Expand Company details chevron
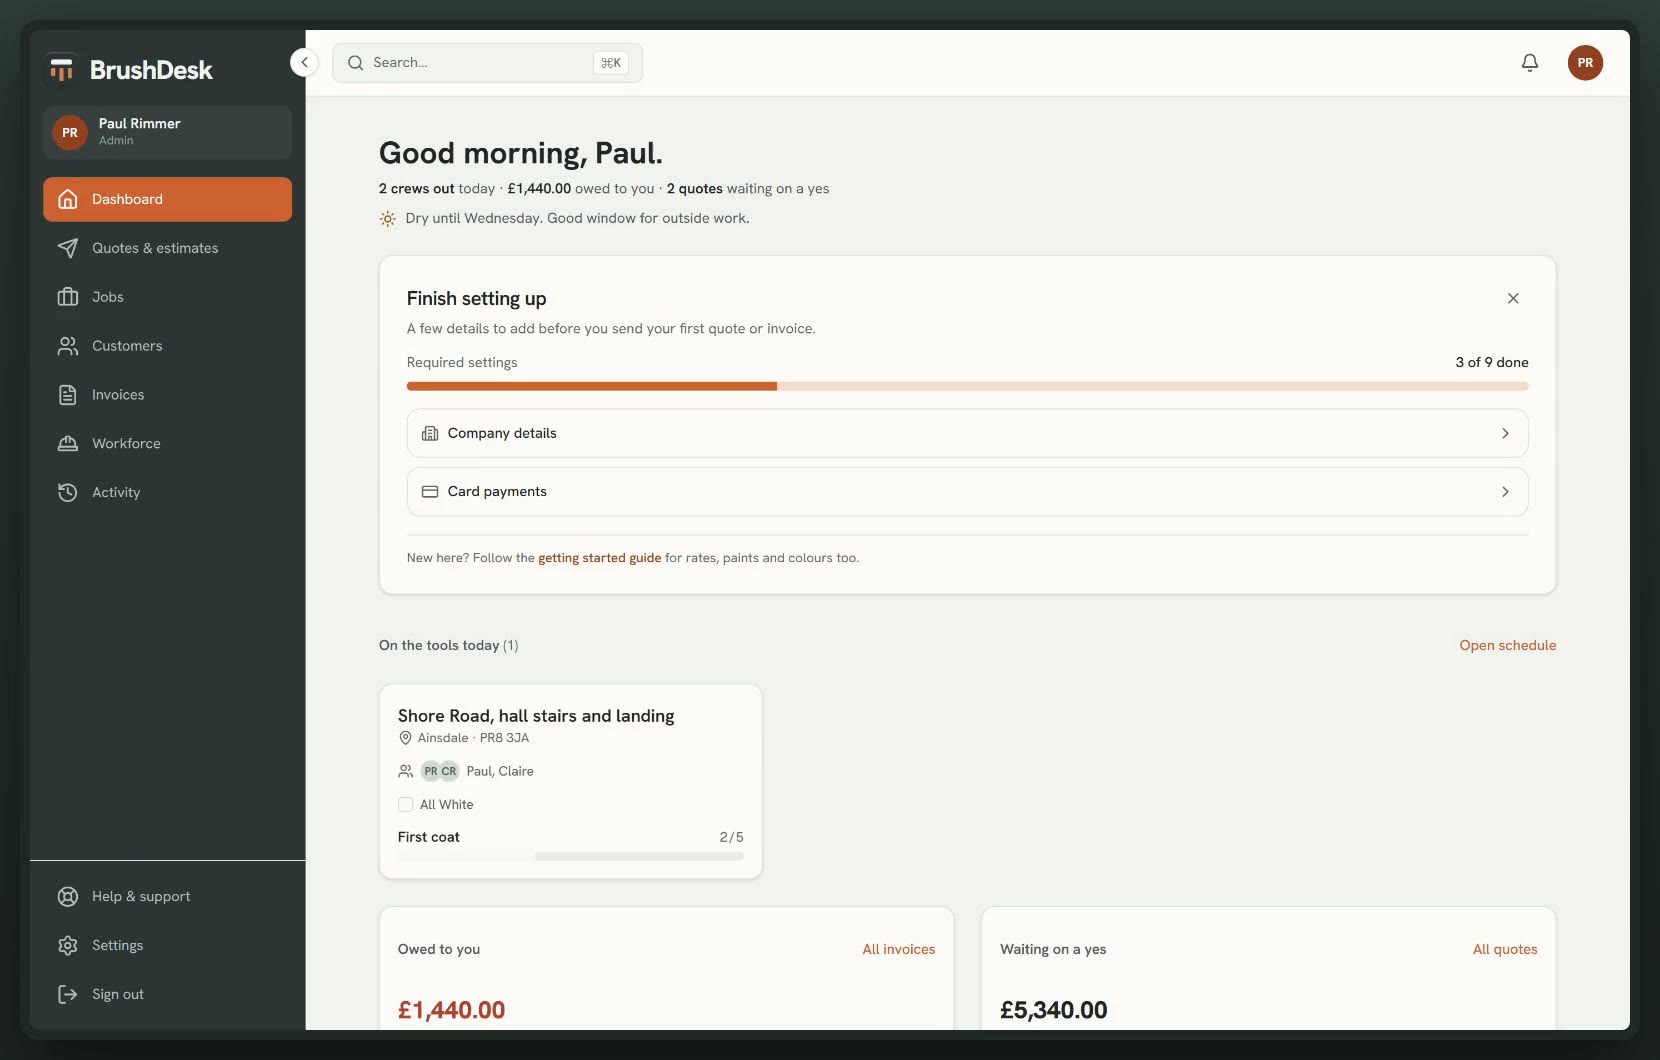The width and height of the screenshot is (1660, 1060). 1505,433
